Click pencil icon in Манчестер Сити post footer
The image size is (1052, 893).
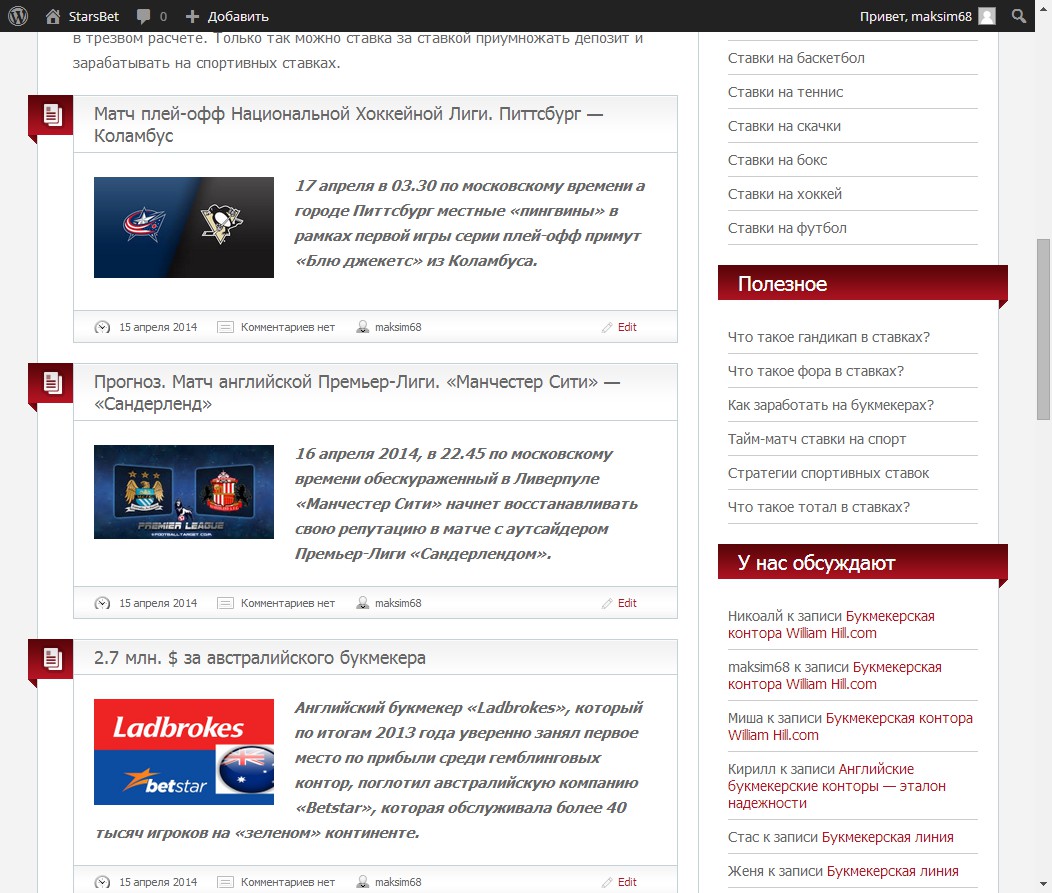point(607,603)
